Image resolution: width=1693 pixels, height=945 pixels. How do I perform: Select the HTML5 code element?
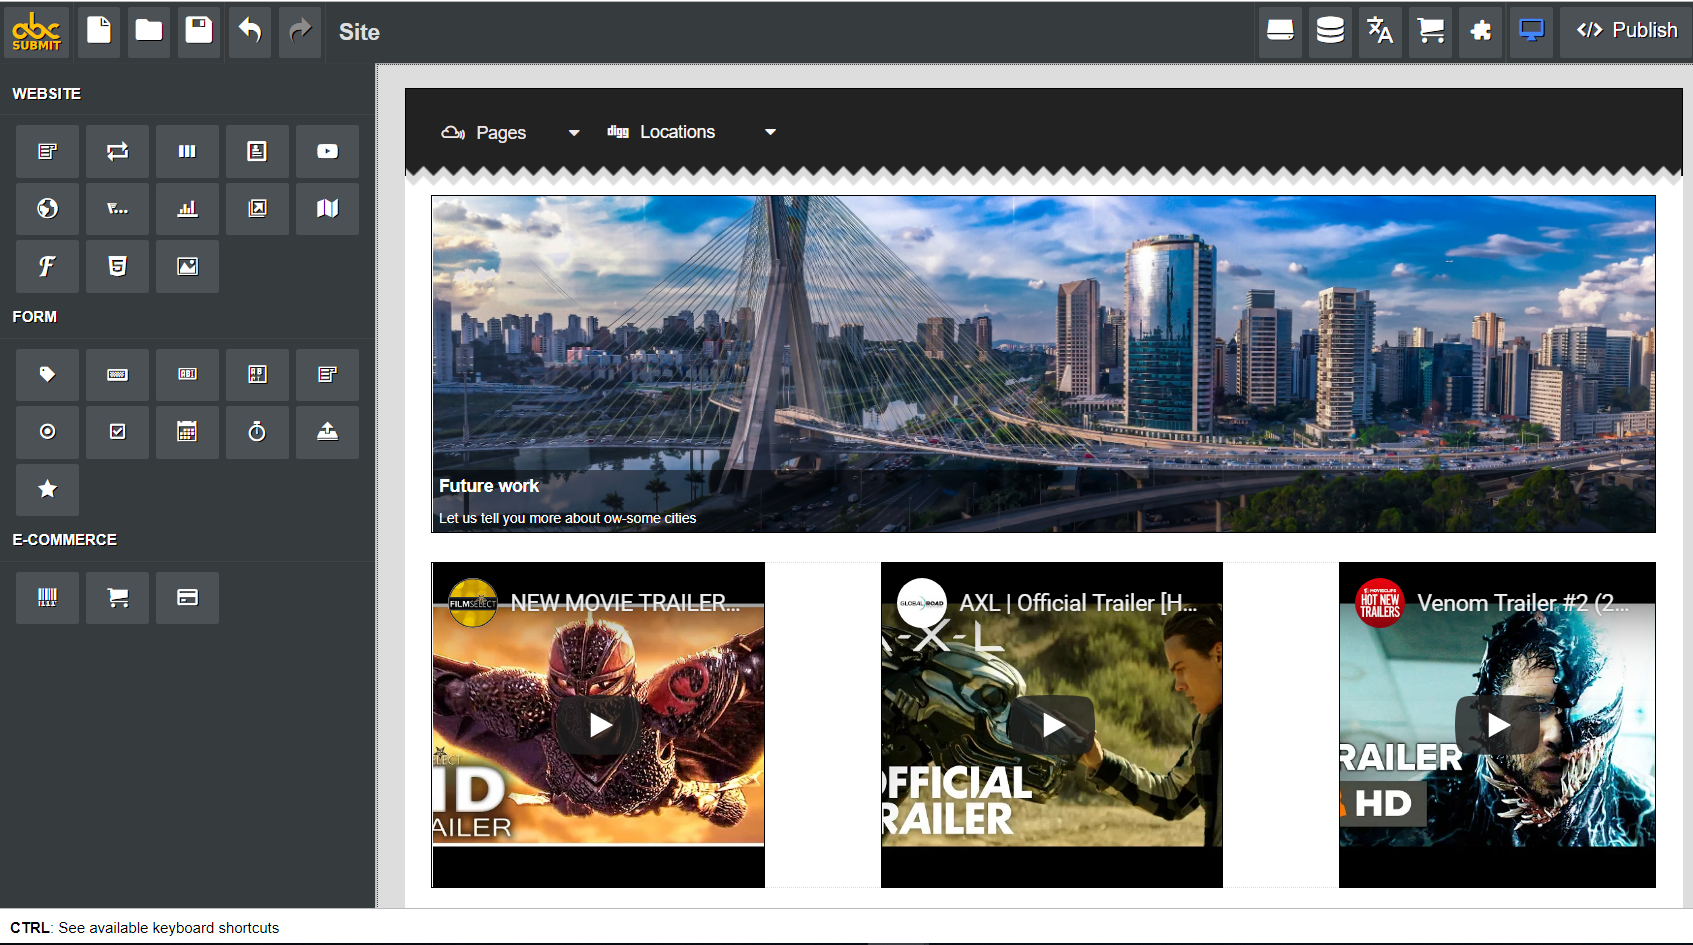[x=117, y=266]
